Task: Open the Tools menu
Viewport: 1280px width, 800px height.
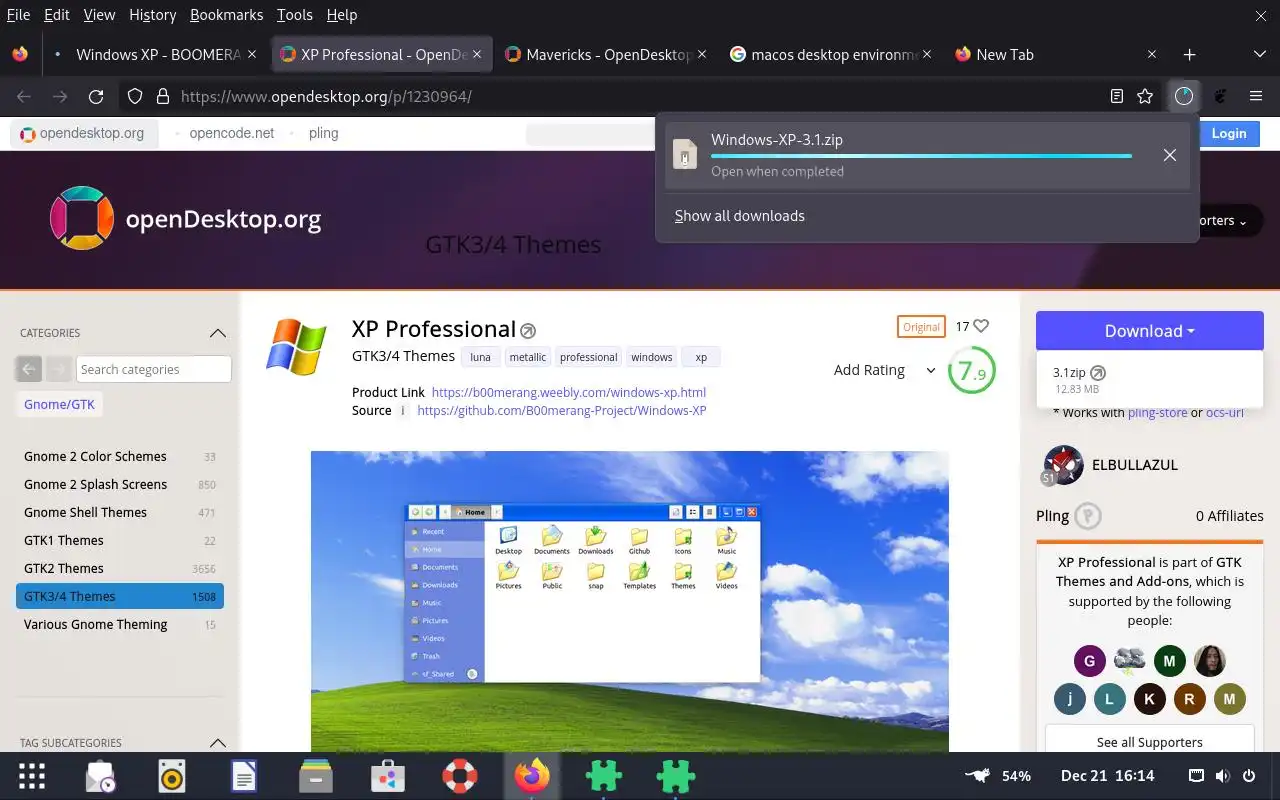Action: (x=294, y=15)
